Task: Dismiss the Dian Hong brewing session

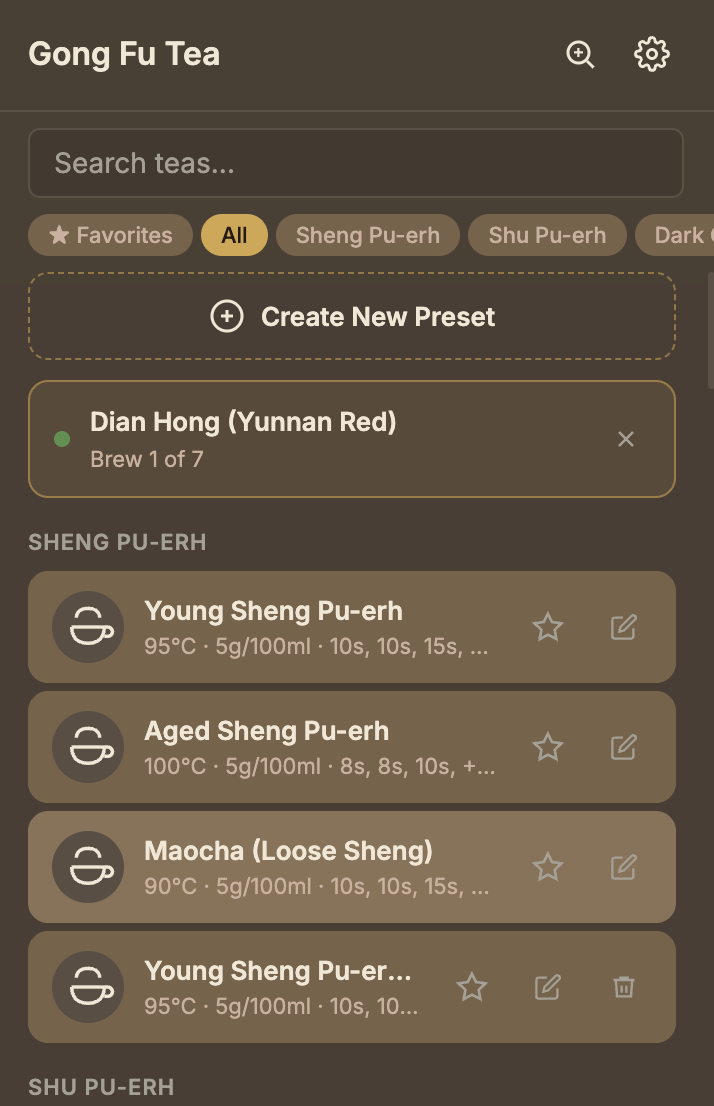Action: pyautogui.click(x=626, y=439)
